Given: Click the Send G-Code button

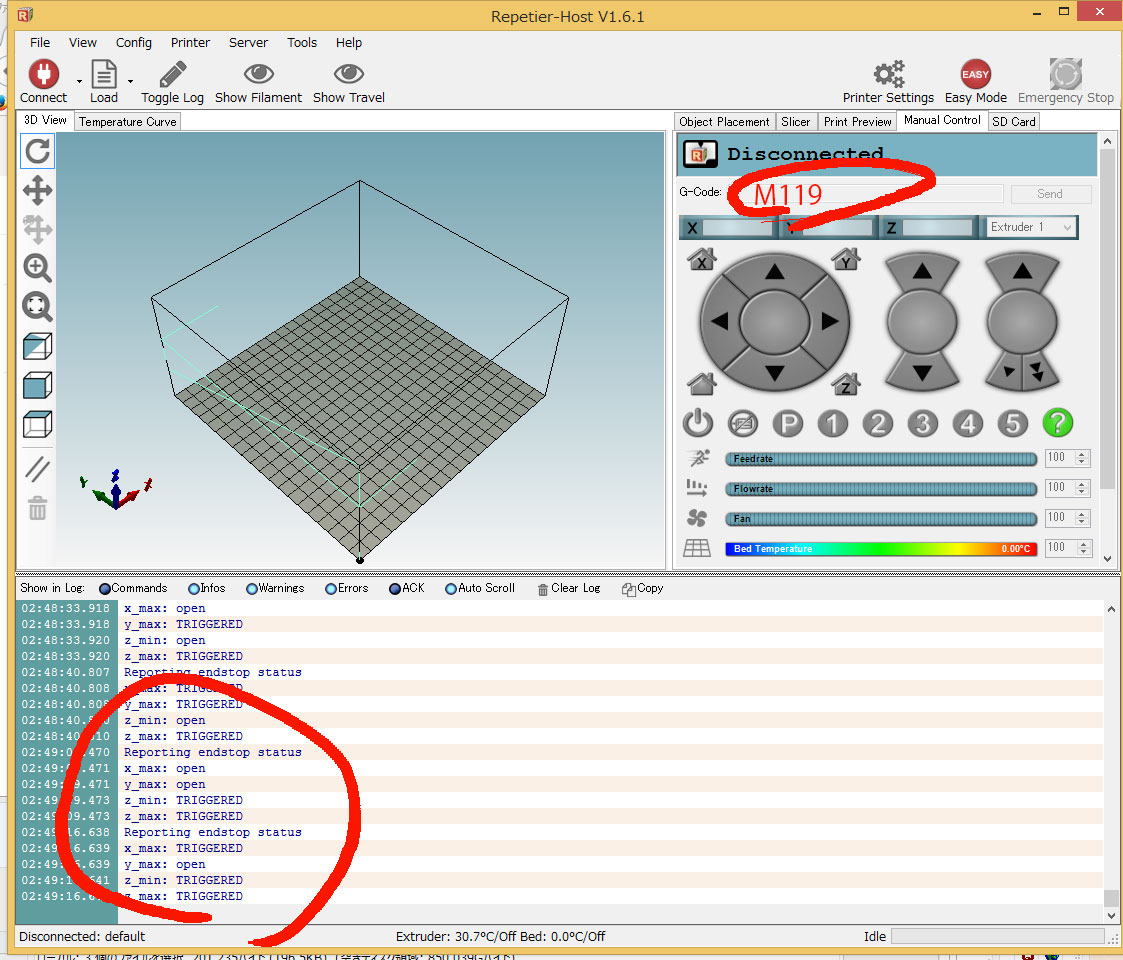Looking at the screenshot, I should coord(1051,194).
